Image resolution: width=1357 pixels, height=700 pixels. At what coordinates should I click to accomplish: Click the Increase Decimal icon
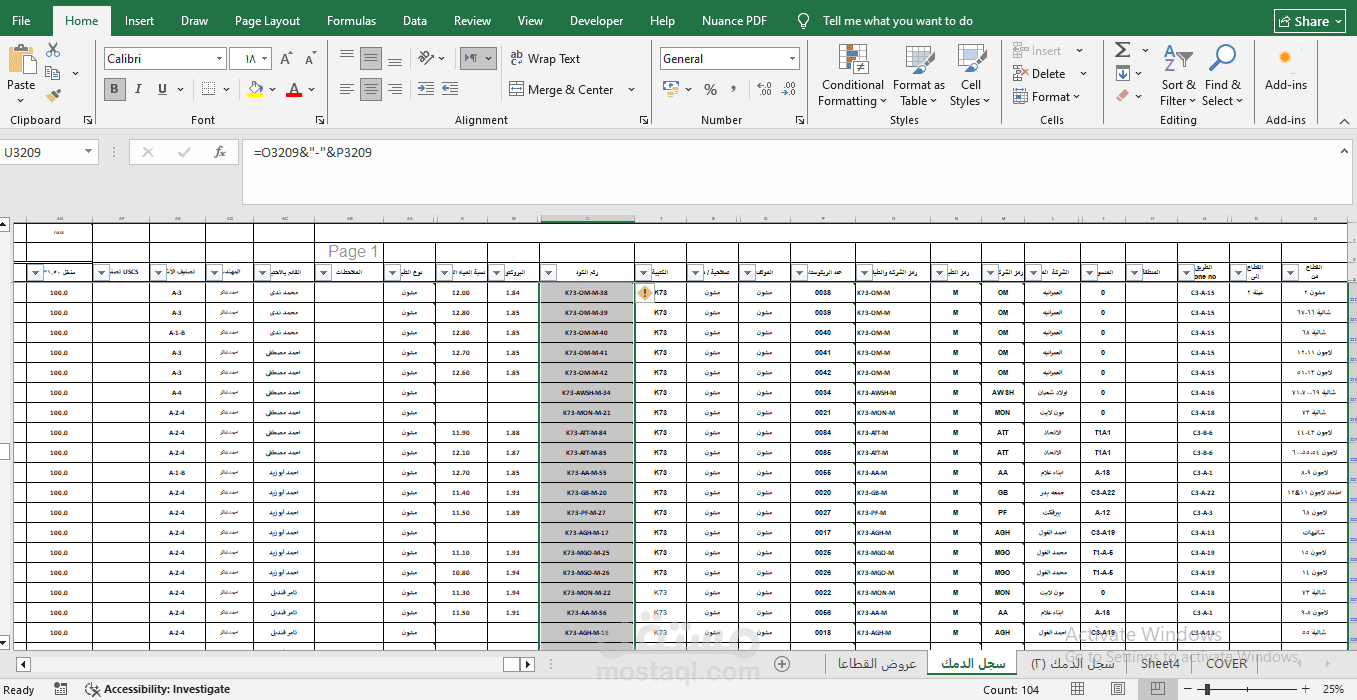click(x=765, y=90)
